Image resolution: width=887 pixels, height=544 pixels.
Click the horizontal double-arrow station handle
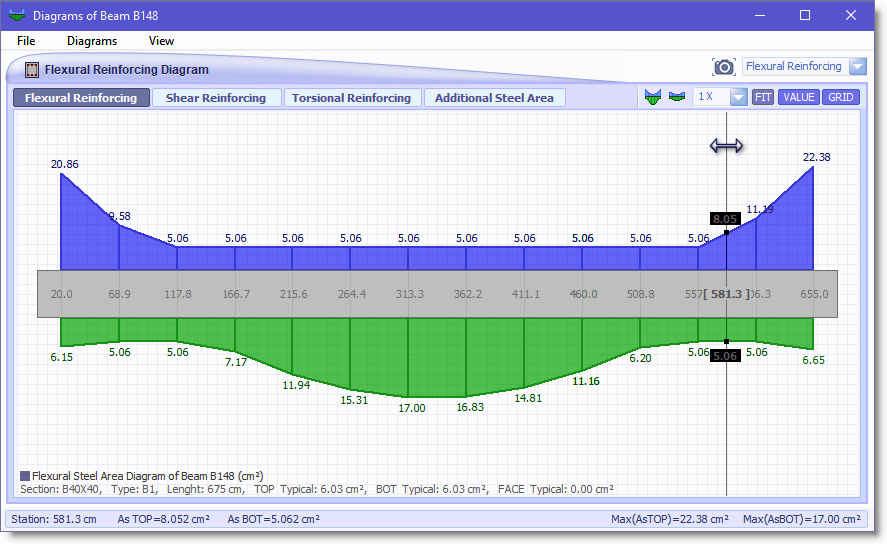coord(726,146)
